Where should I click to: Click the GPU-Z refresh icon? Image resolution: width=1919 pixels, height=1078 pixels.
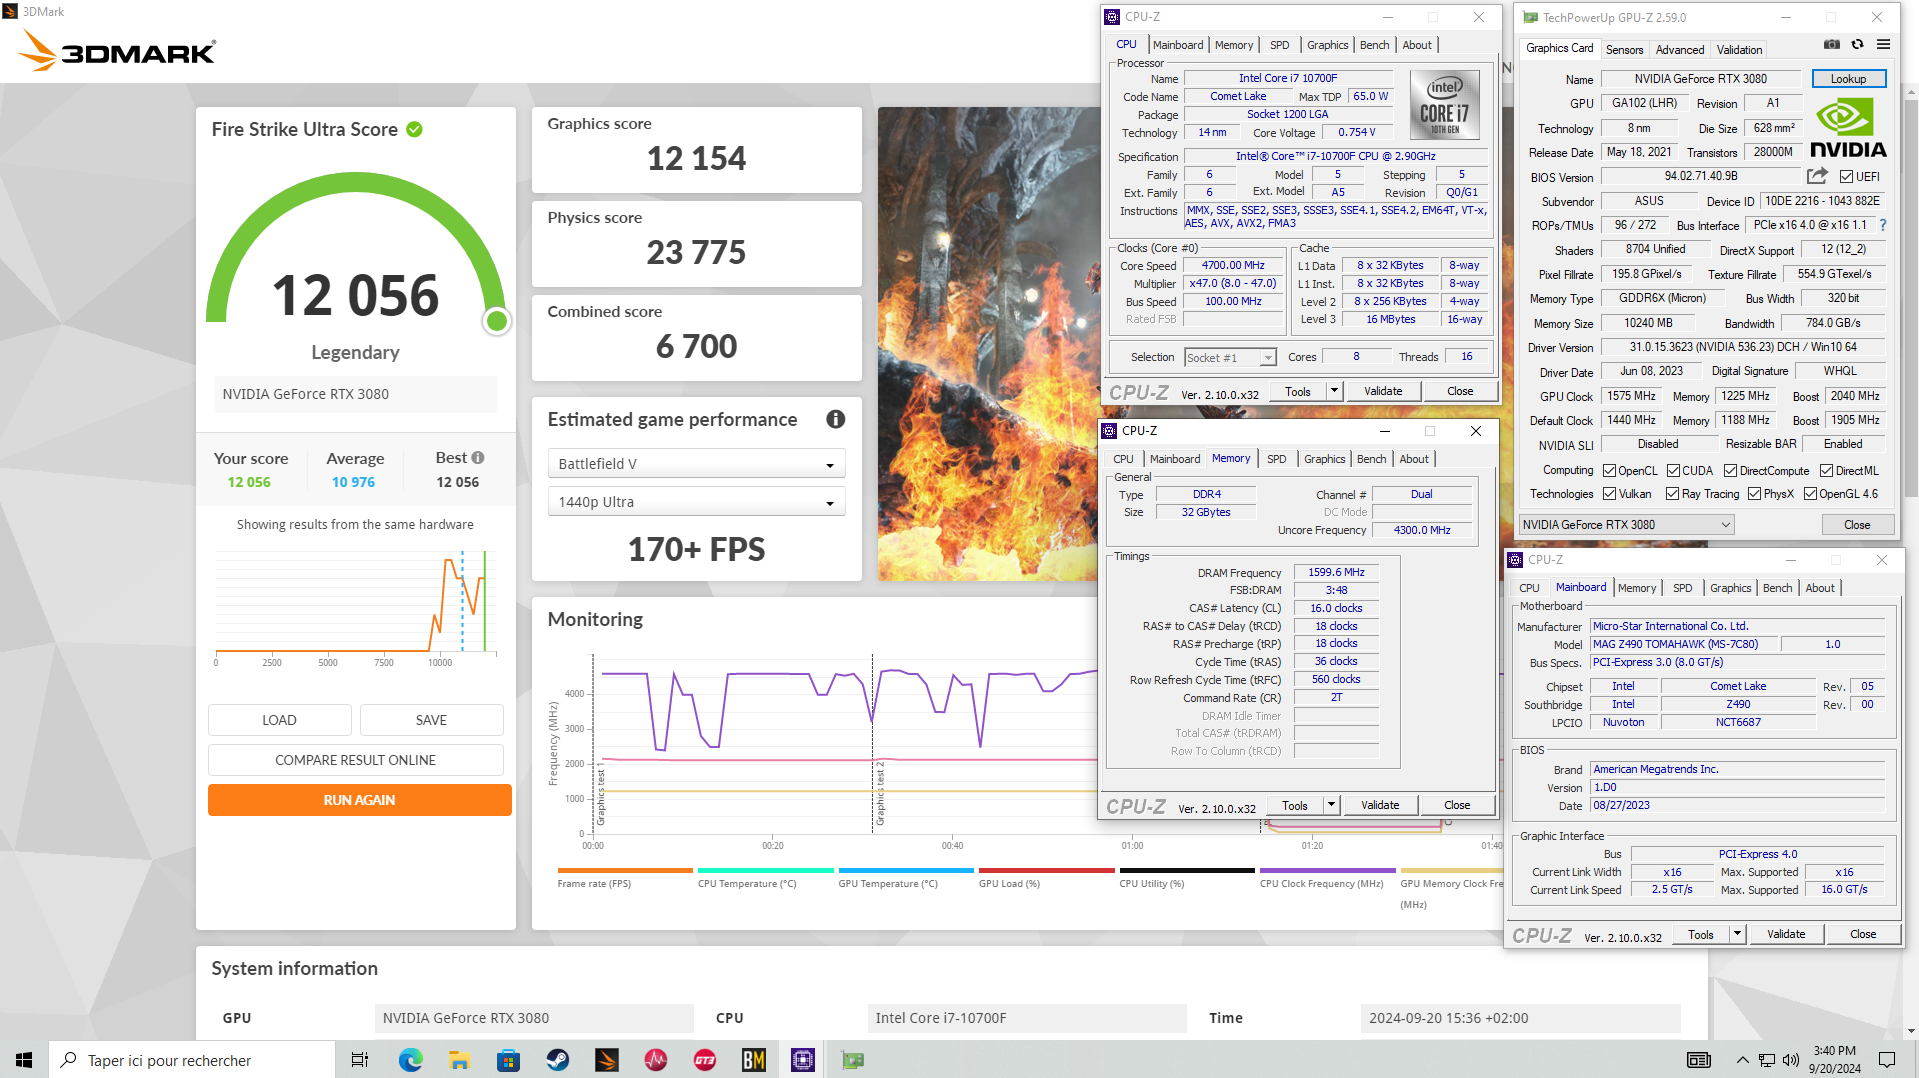[x=1857, y=45]
